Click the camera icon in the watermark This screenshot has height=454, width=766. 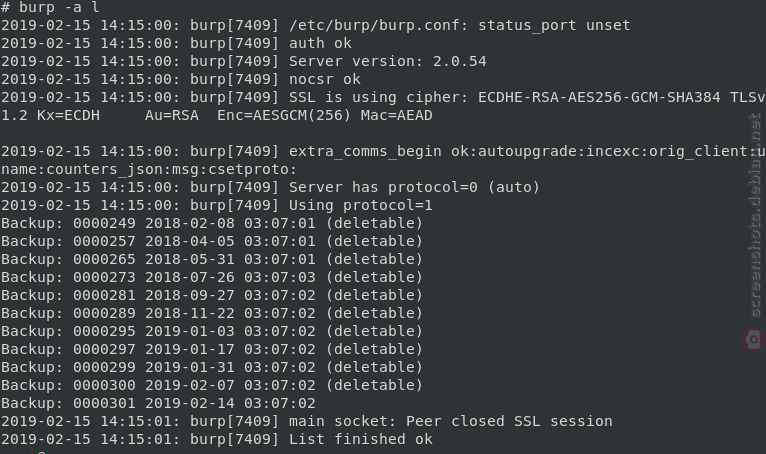coord(754,340)
